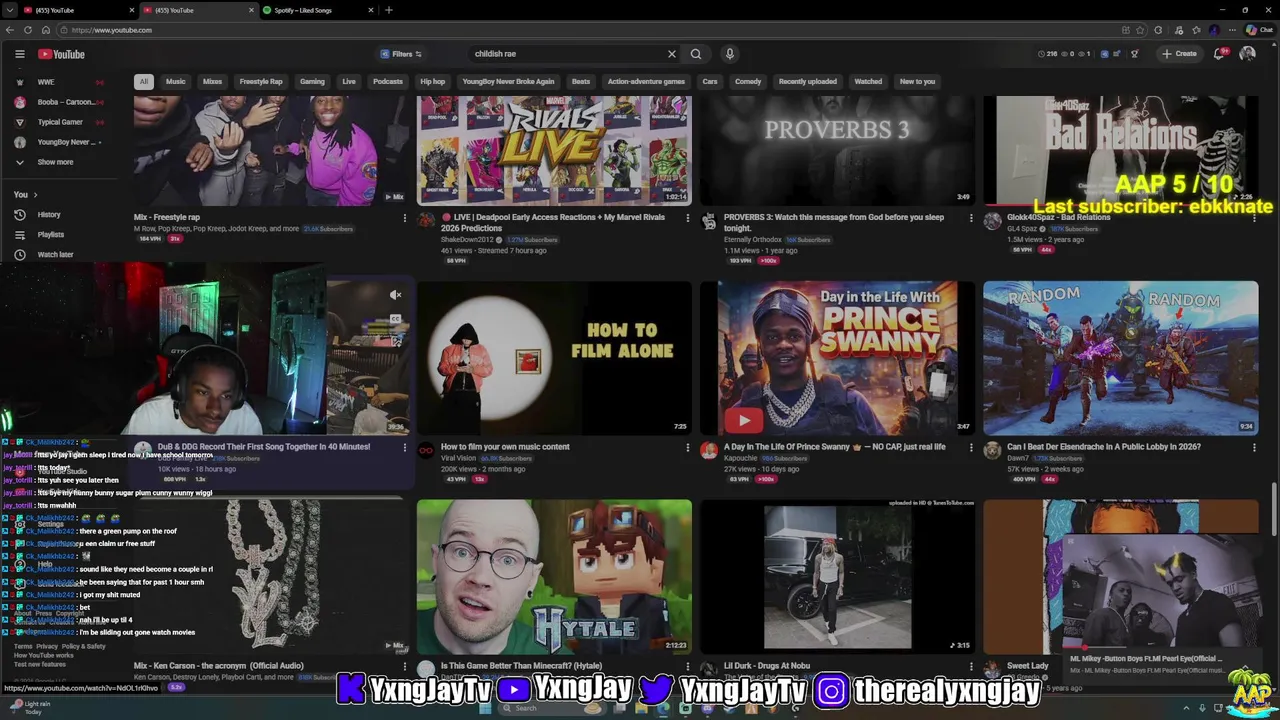The height and width of the screenshot is (720, 1280).
Task: Open the account avatar menu
Action: click(1247, 54)
